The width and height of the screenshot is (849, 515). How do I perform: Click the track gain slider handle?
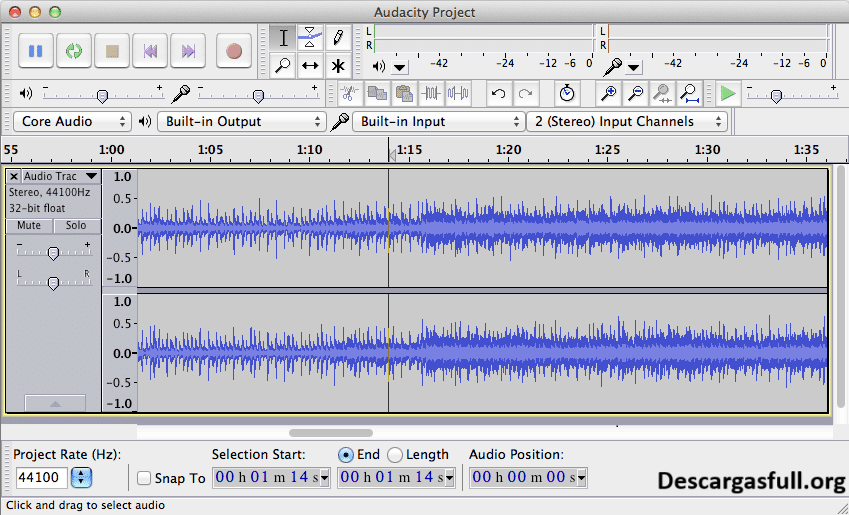pyautogui.click(x=53, y=253)
